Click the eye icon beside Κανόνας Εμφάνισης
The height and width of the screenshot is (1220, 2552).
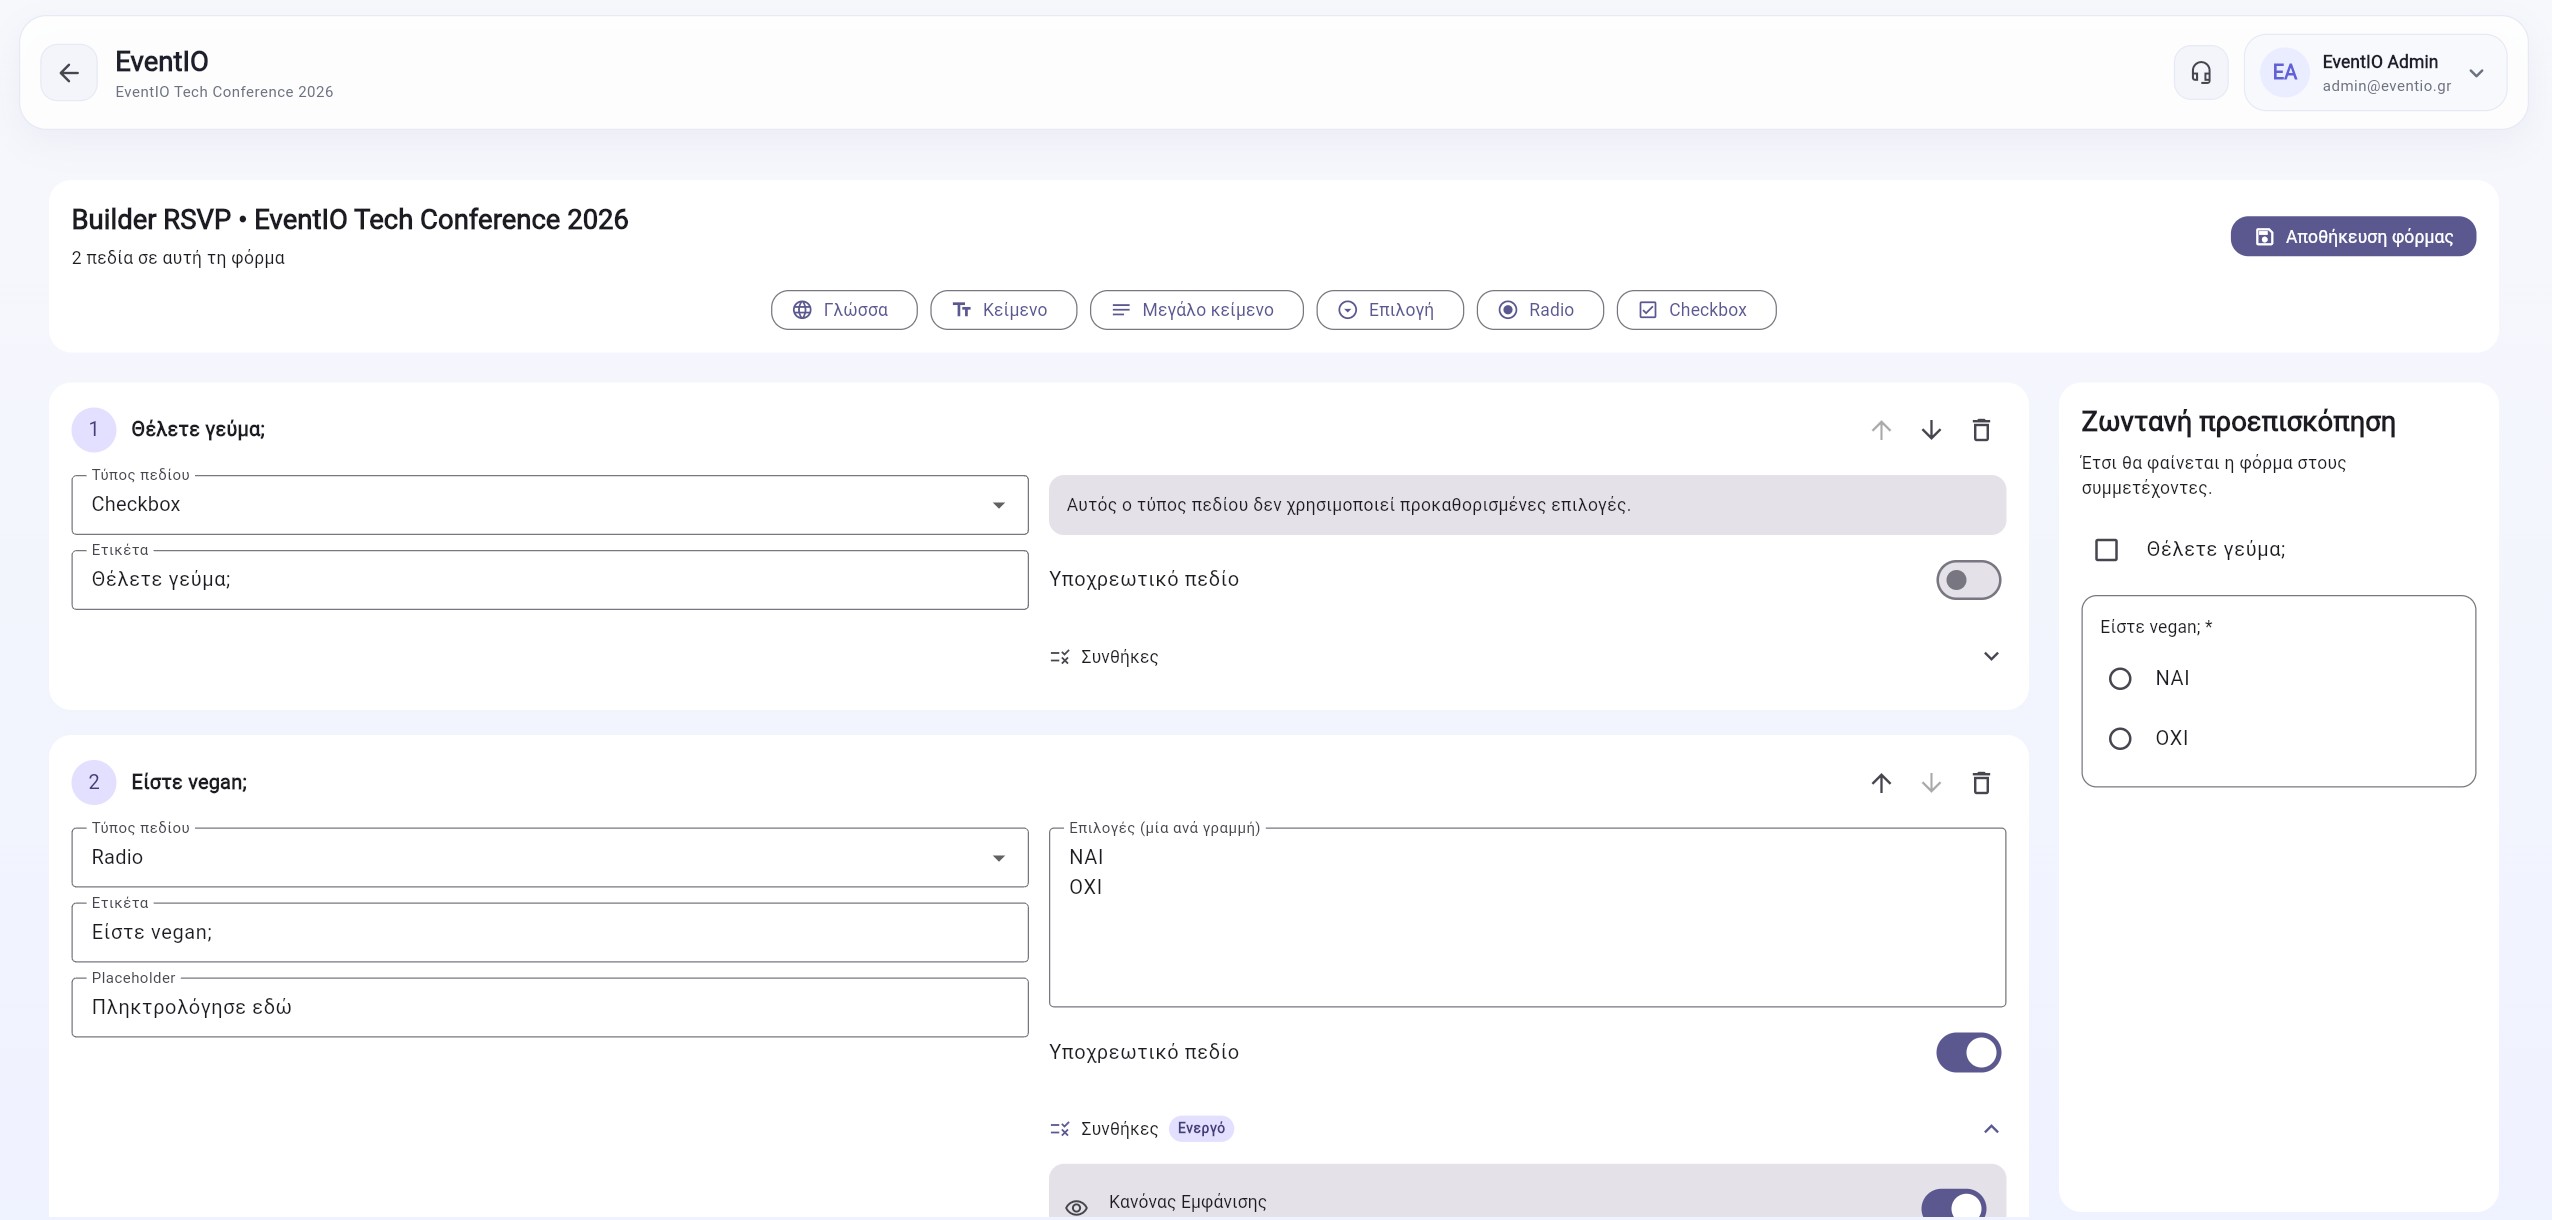1076,1208
